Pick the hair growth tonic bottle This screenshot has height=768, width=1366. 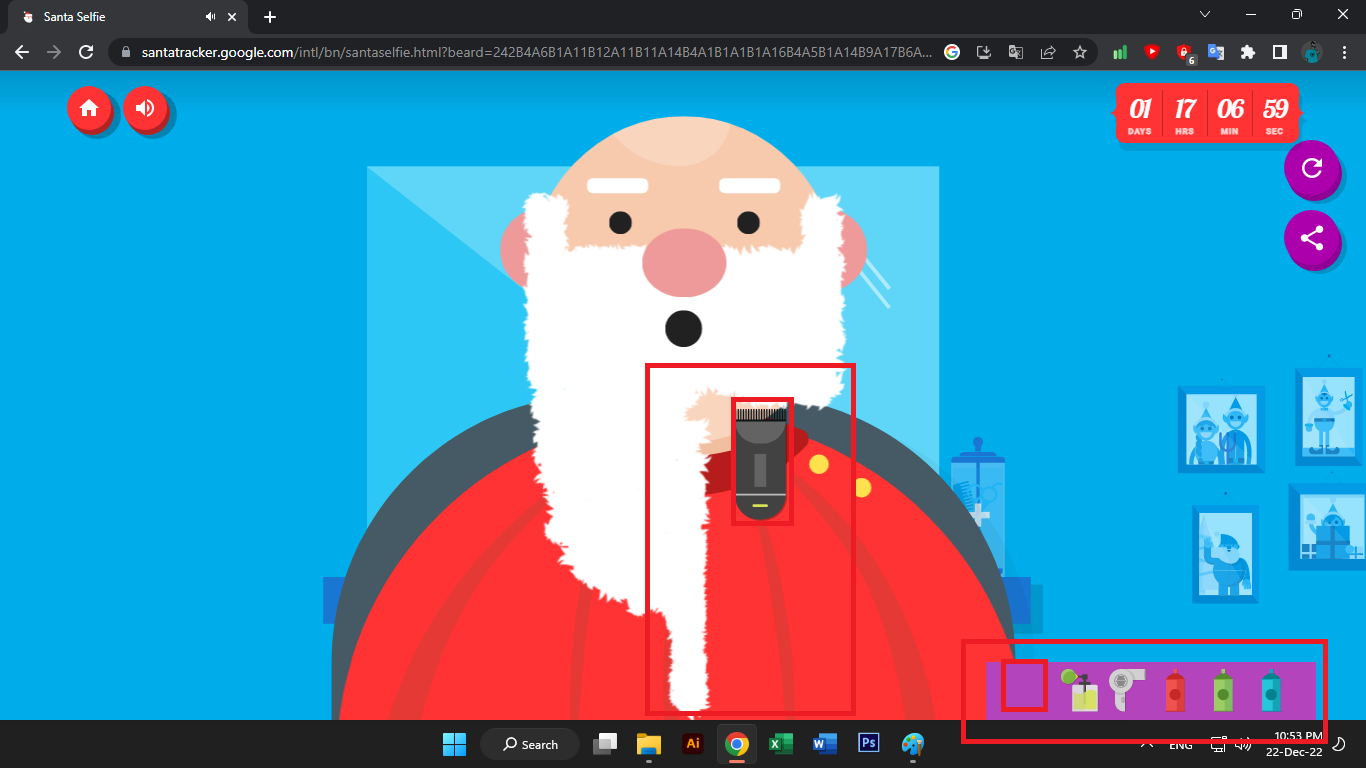click(1081, 690)
